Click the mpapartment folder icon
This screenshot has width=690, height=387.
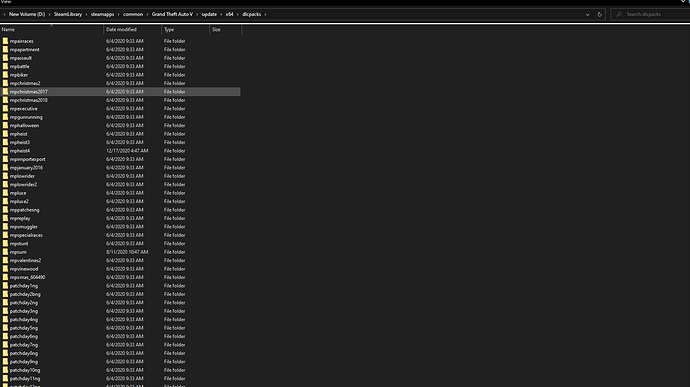pos(5,49)
